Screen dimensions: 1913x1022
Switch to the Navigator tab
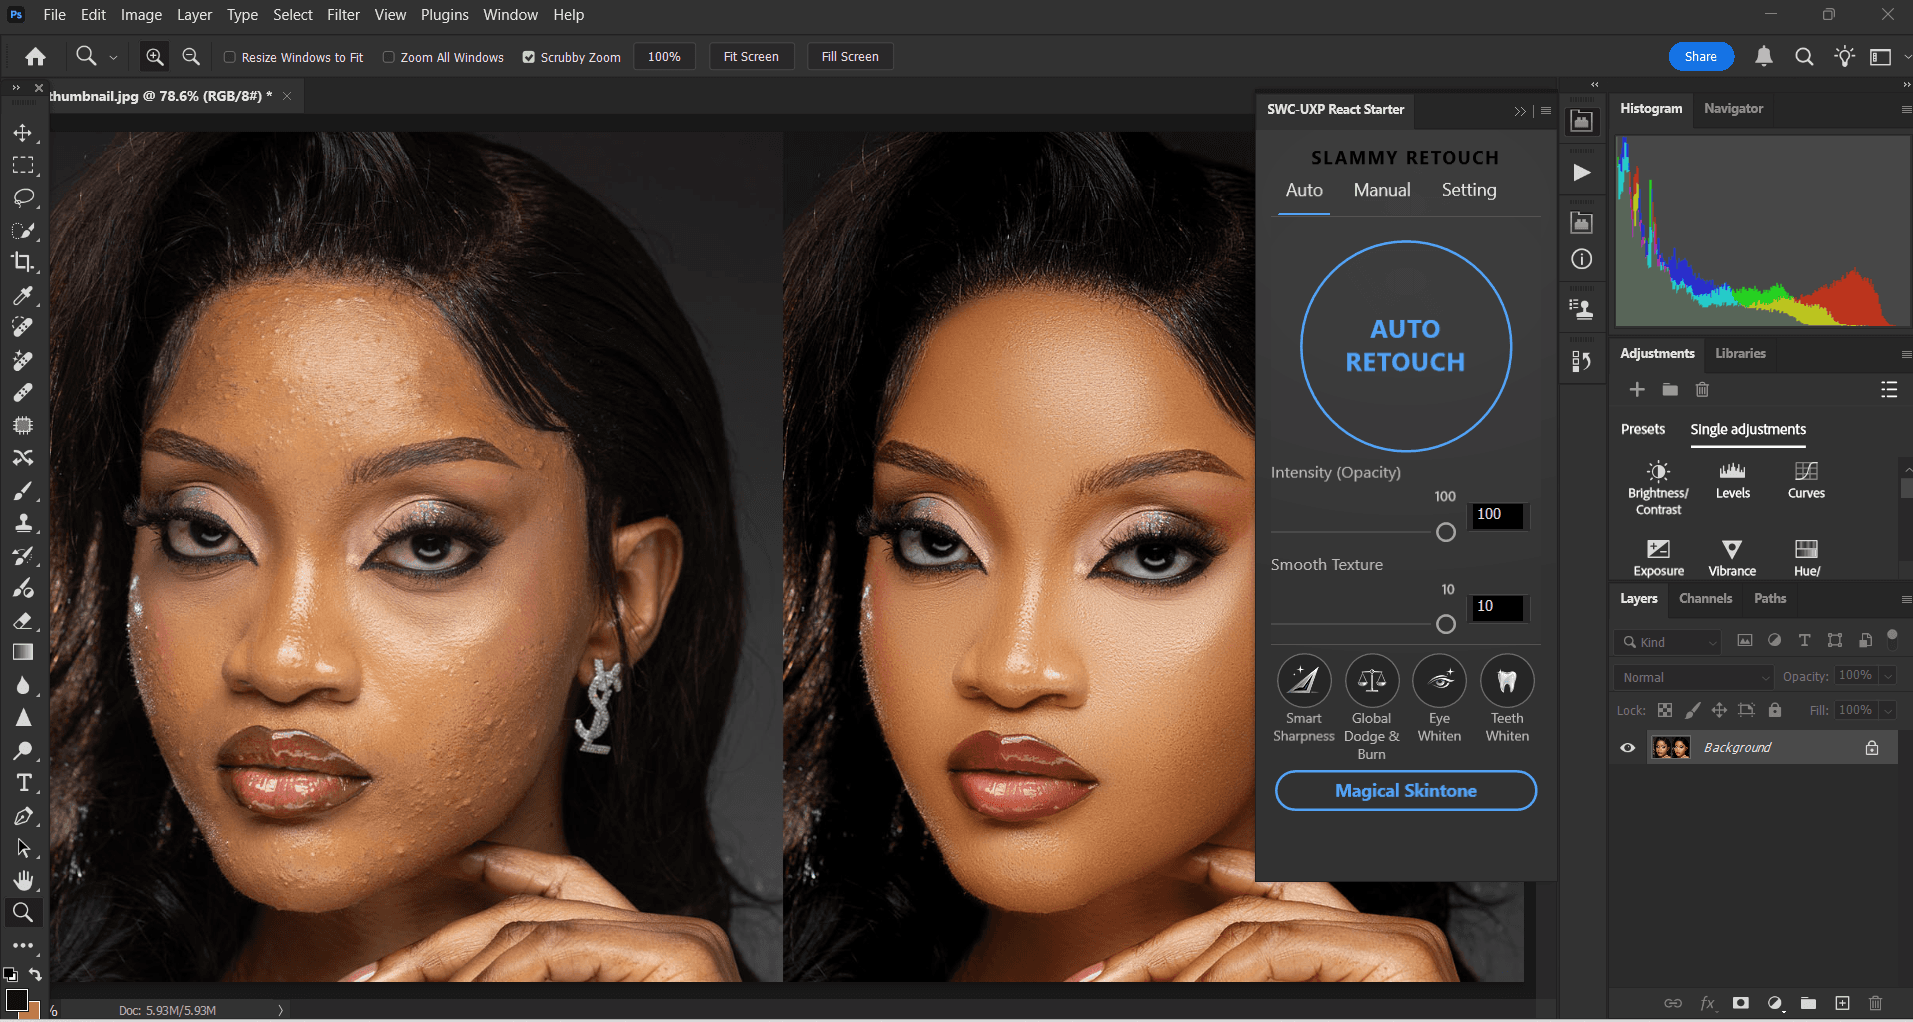(x=1733, y=108)
